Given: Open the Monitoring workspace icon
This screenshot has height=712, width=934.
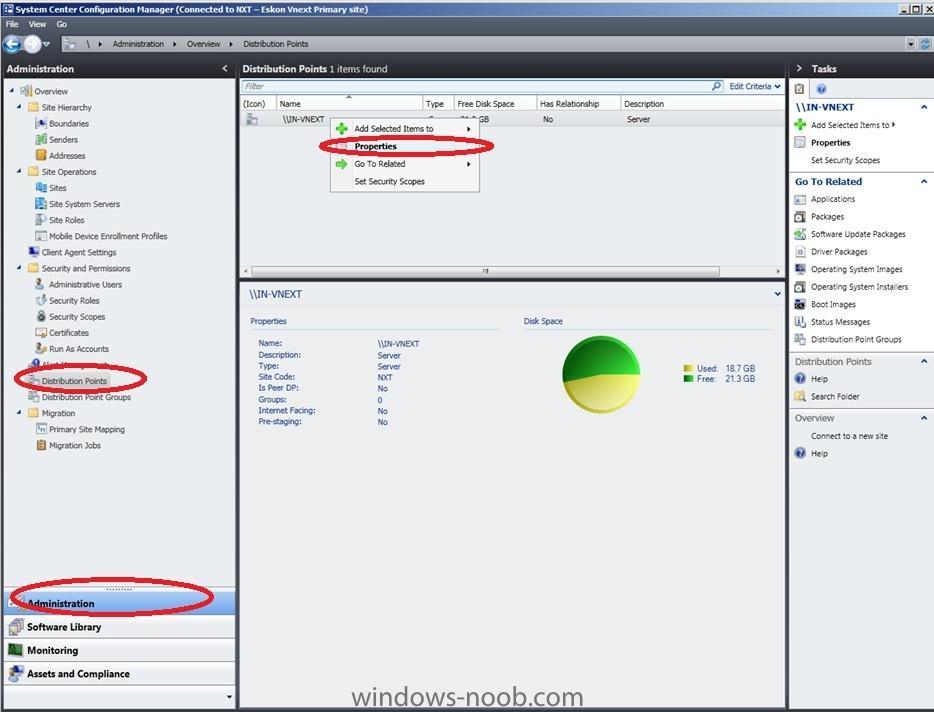Looking at the screenshot, I should tap(16, 650).
